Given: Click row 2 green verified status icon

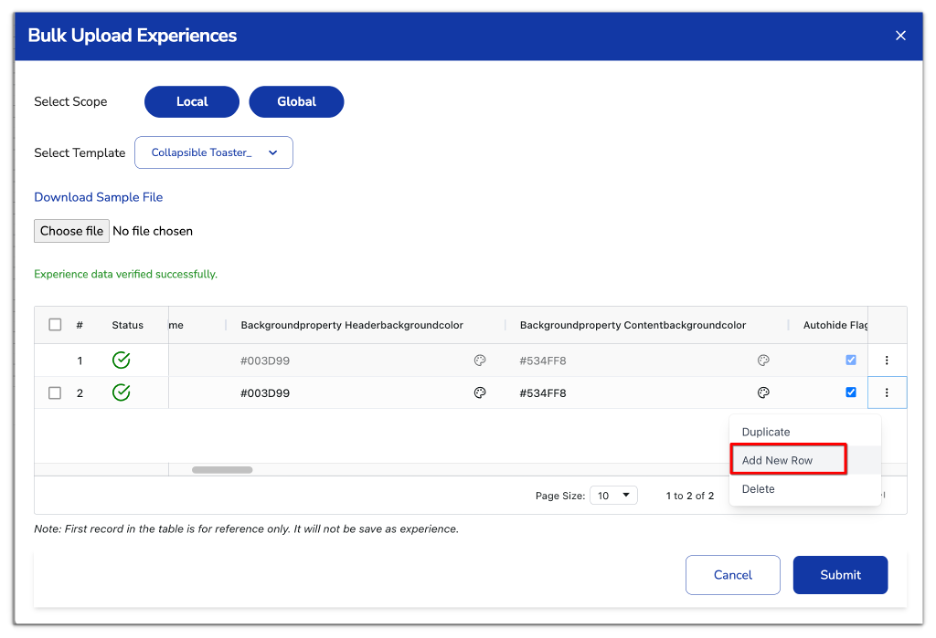Looking at the screenshot, I should 121,392.
